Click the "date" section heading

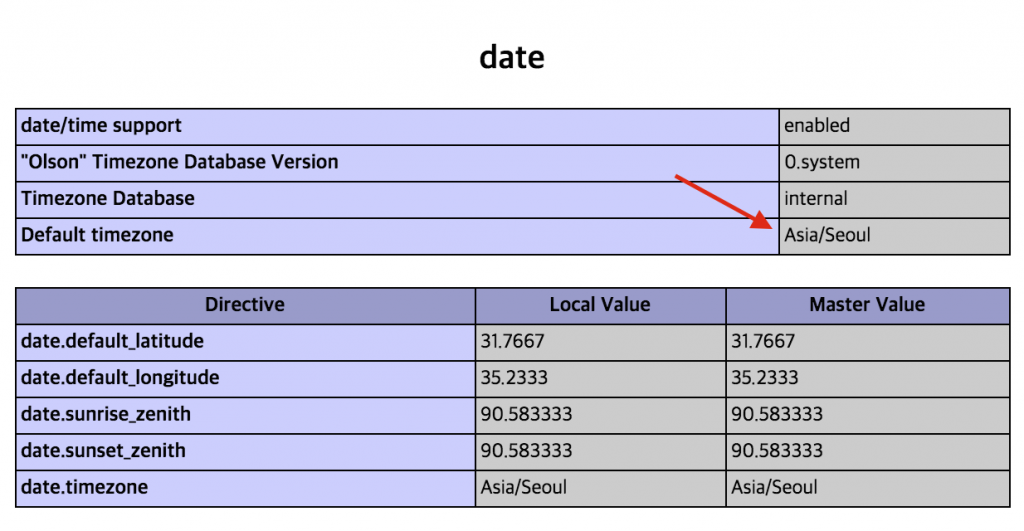click(512, 57)
